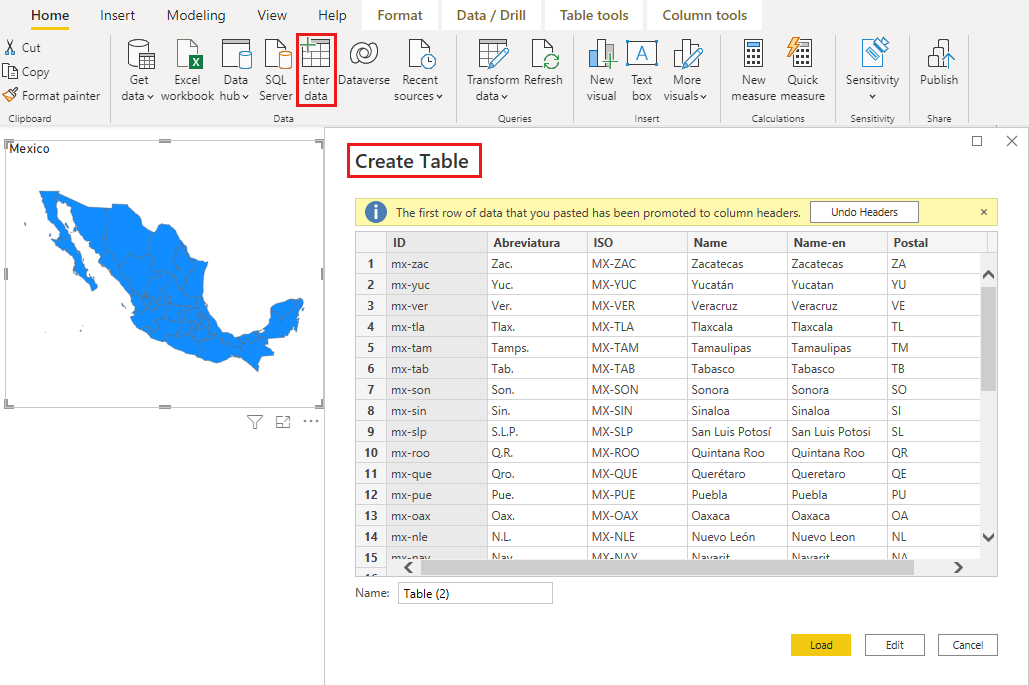Image resolution: width=1029 pixels, height=685 pixels.
Task: Open the filter icon on Mexico map visual
Action: (255, 422)
